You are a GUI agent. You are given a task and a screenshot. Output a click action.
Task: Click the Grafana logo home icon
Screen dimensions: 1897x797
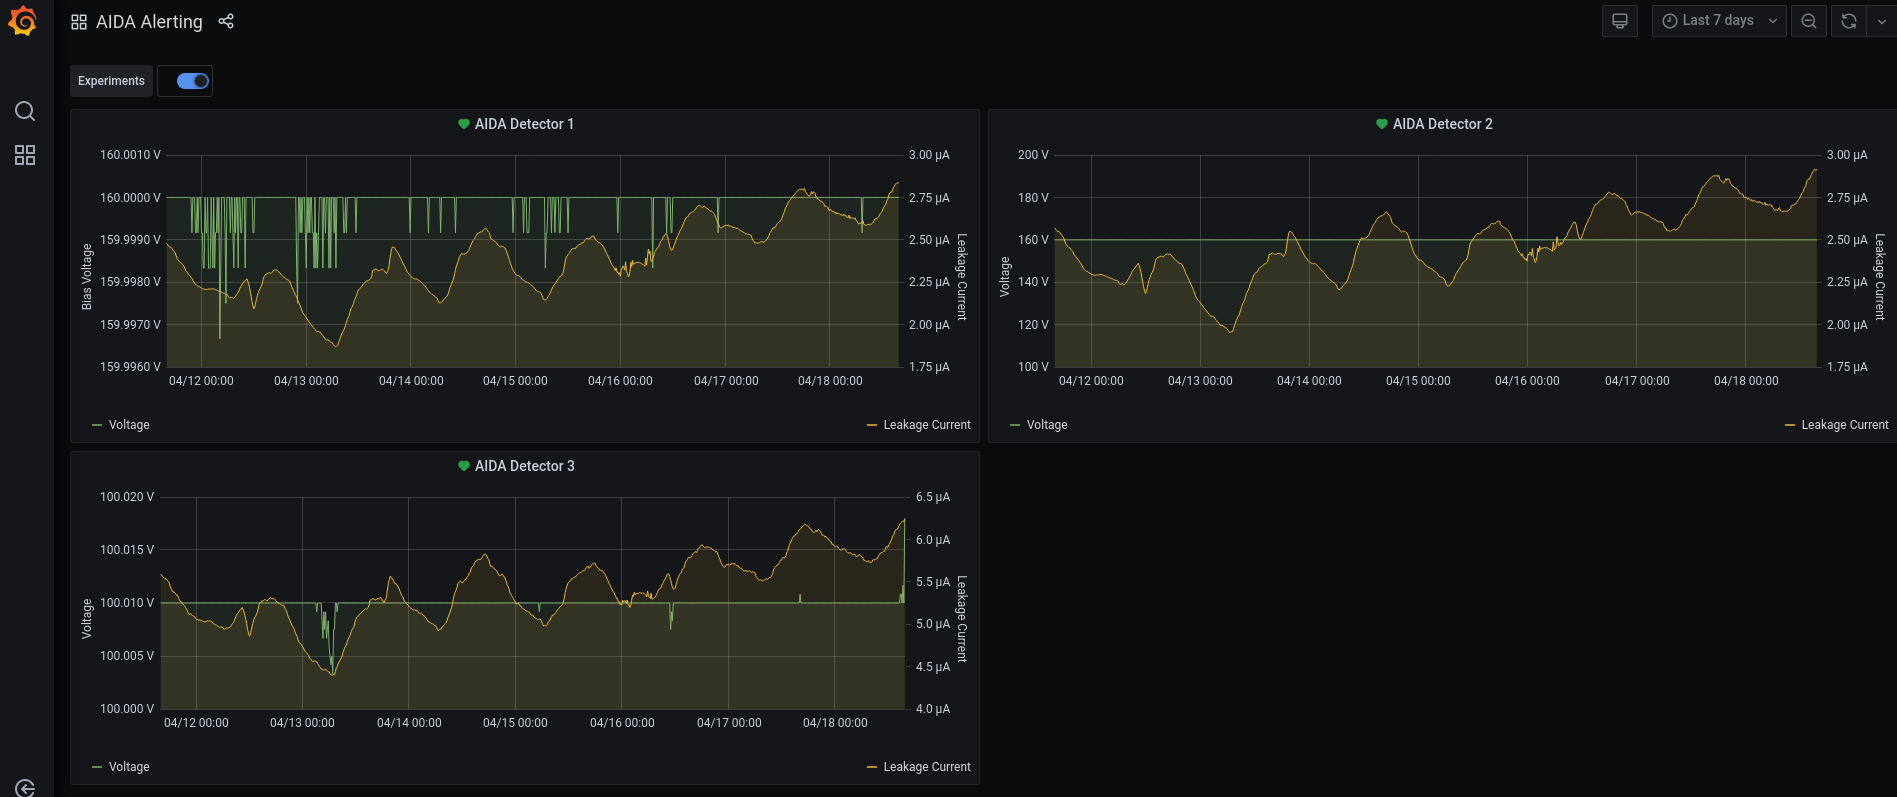pos(23,21)
